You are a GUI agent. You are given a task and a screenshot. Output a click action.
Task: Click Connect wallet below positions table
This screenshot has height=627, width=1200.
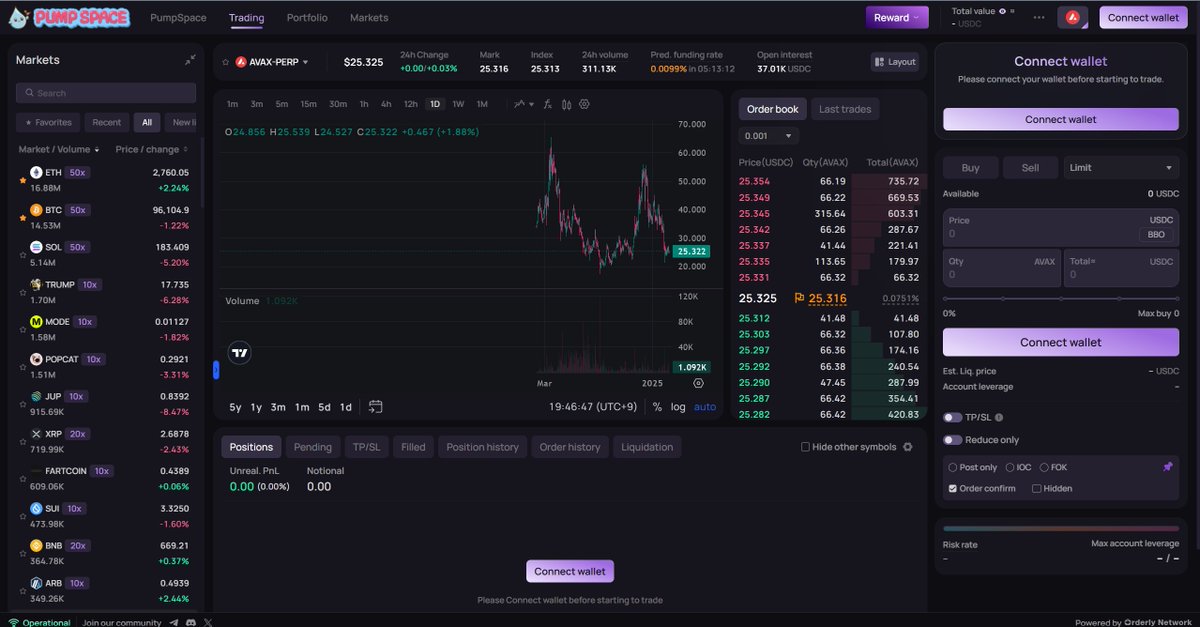coord(570,571)
